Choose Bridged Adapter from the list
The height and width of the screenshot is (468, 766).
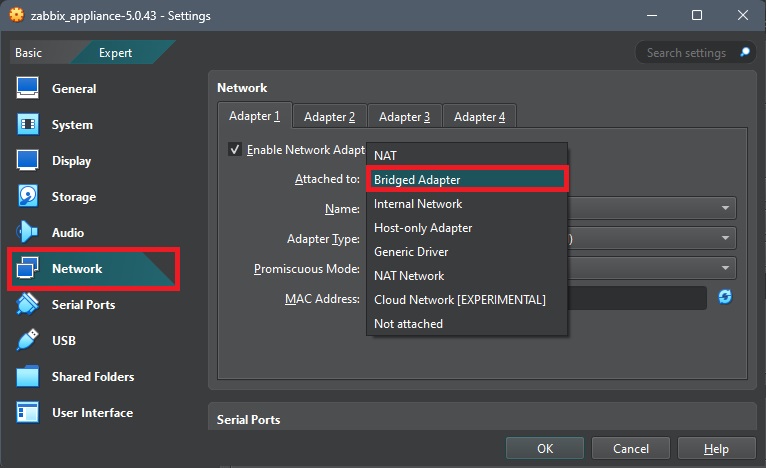coord(467,180)
